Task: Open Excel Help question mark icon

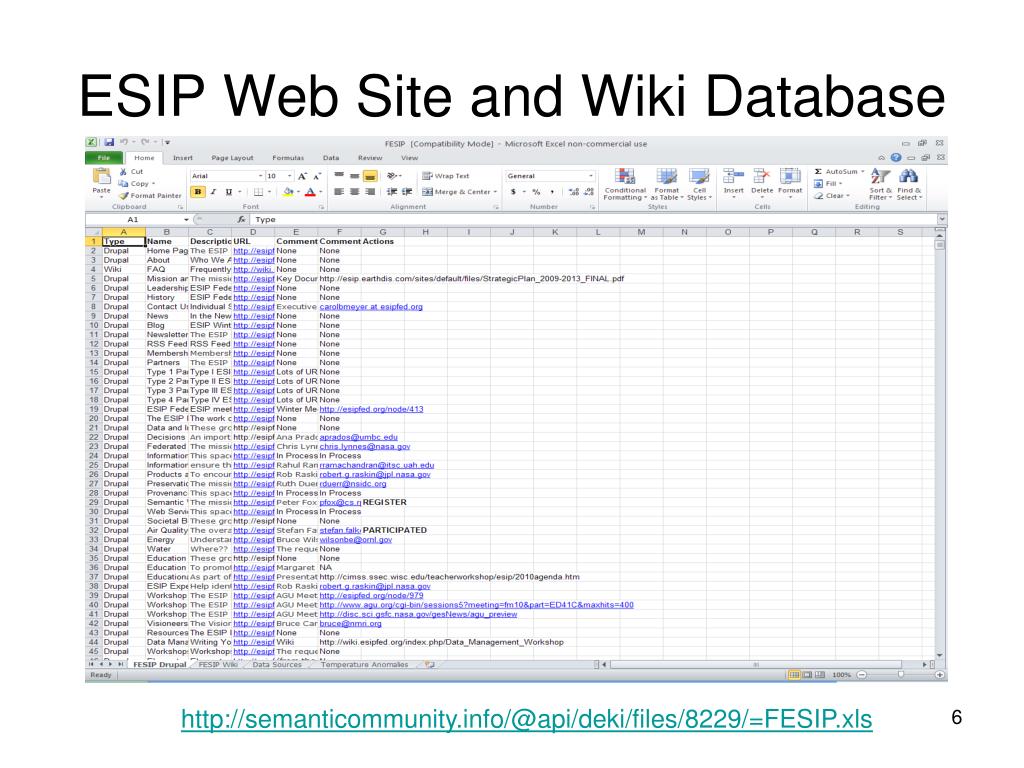Action: pyautogui.click(x=896, y=157)
